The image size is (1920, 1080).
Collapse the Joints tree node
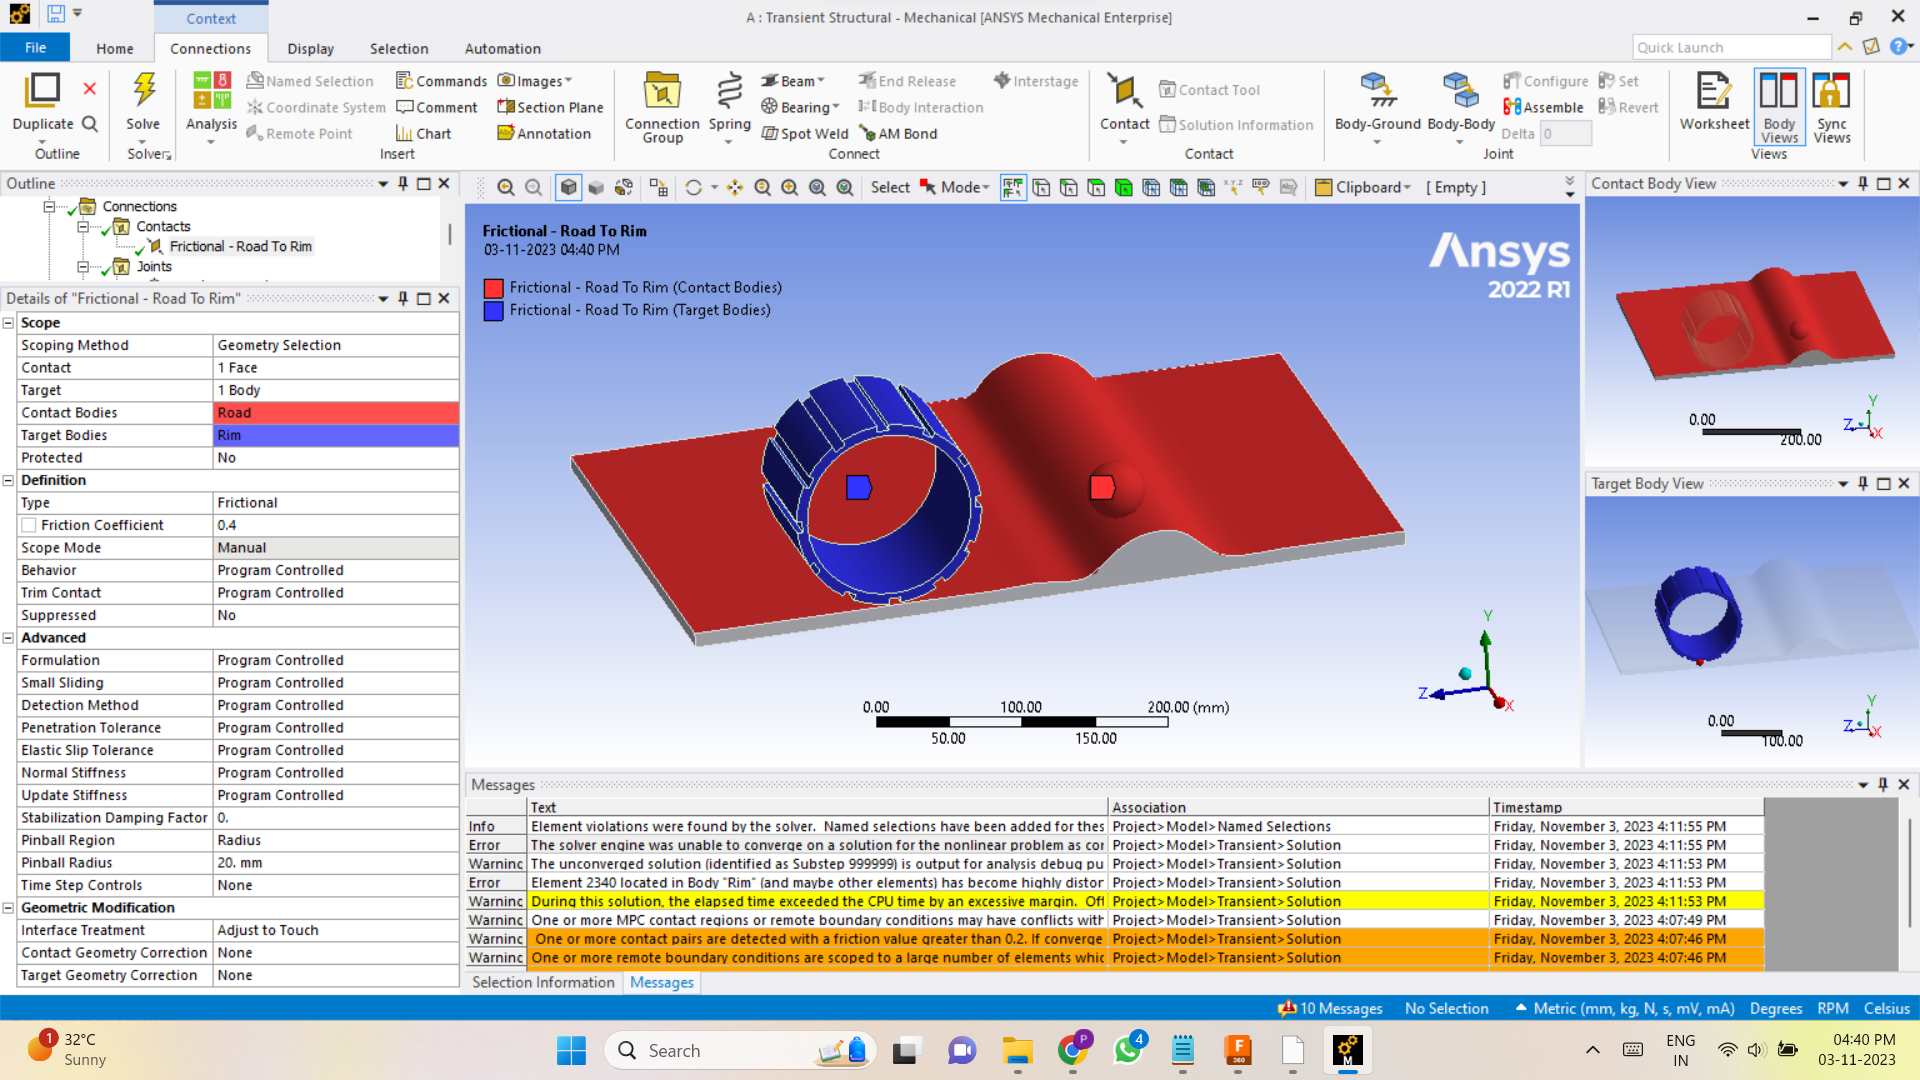pos(82,267)
